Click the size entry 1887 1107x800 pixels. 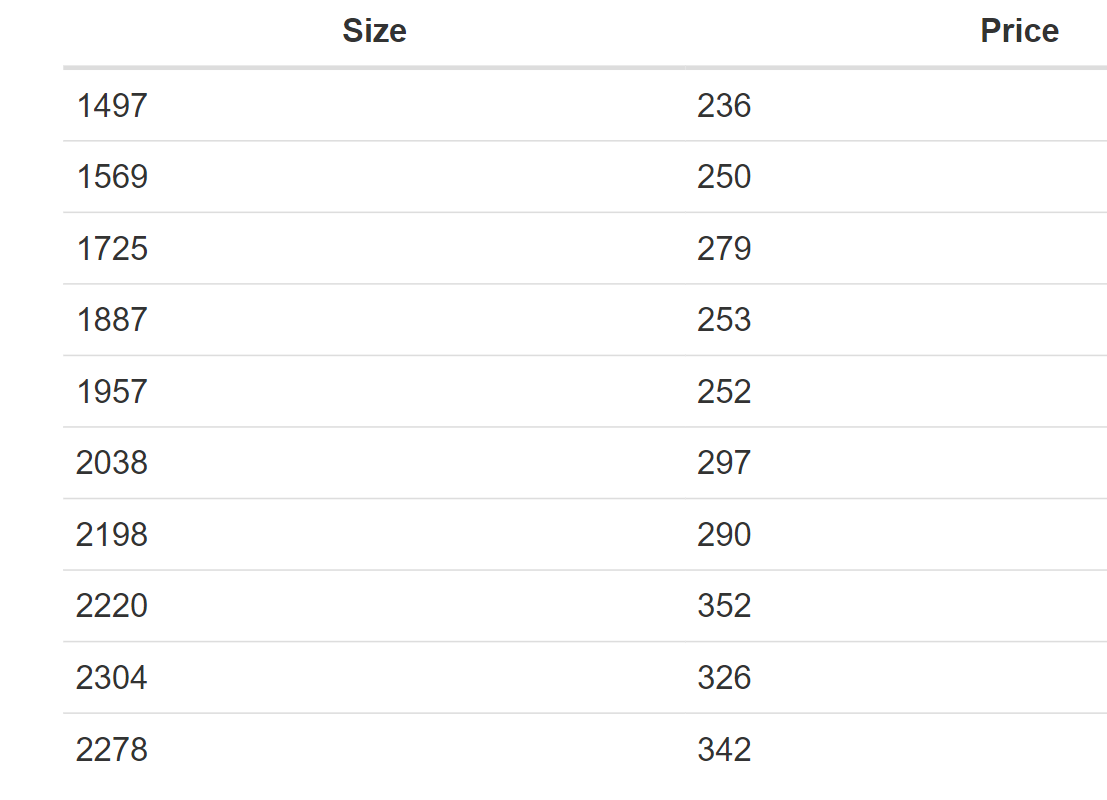click(112, 320)
